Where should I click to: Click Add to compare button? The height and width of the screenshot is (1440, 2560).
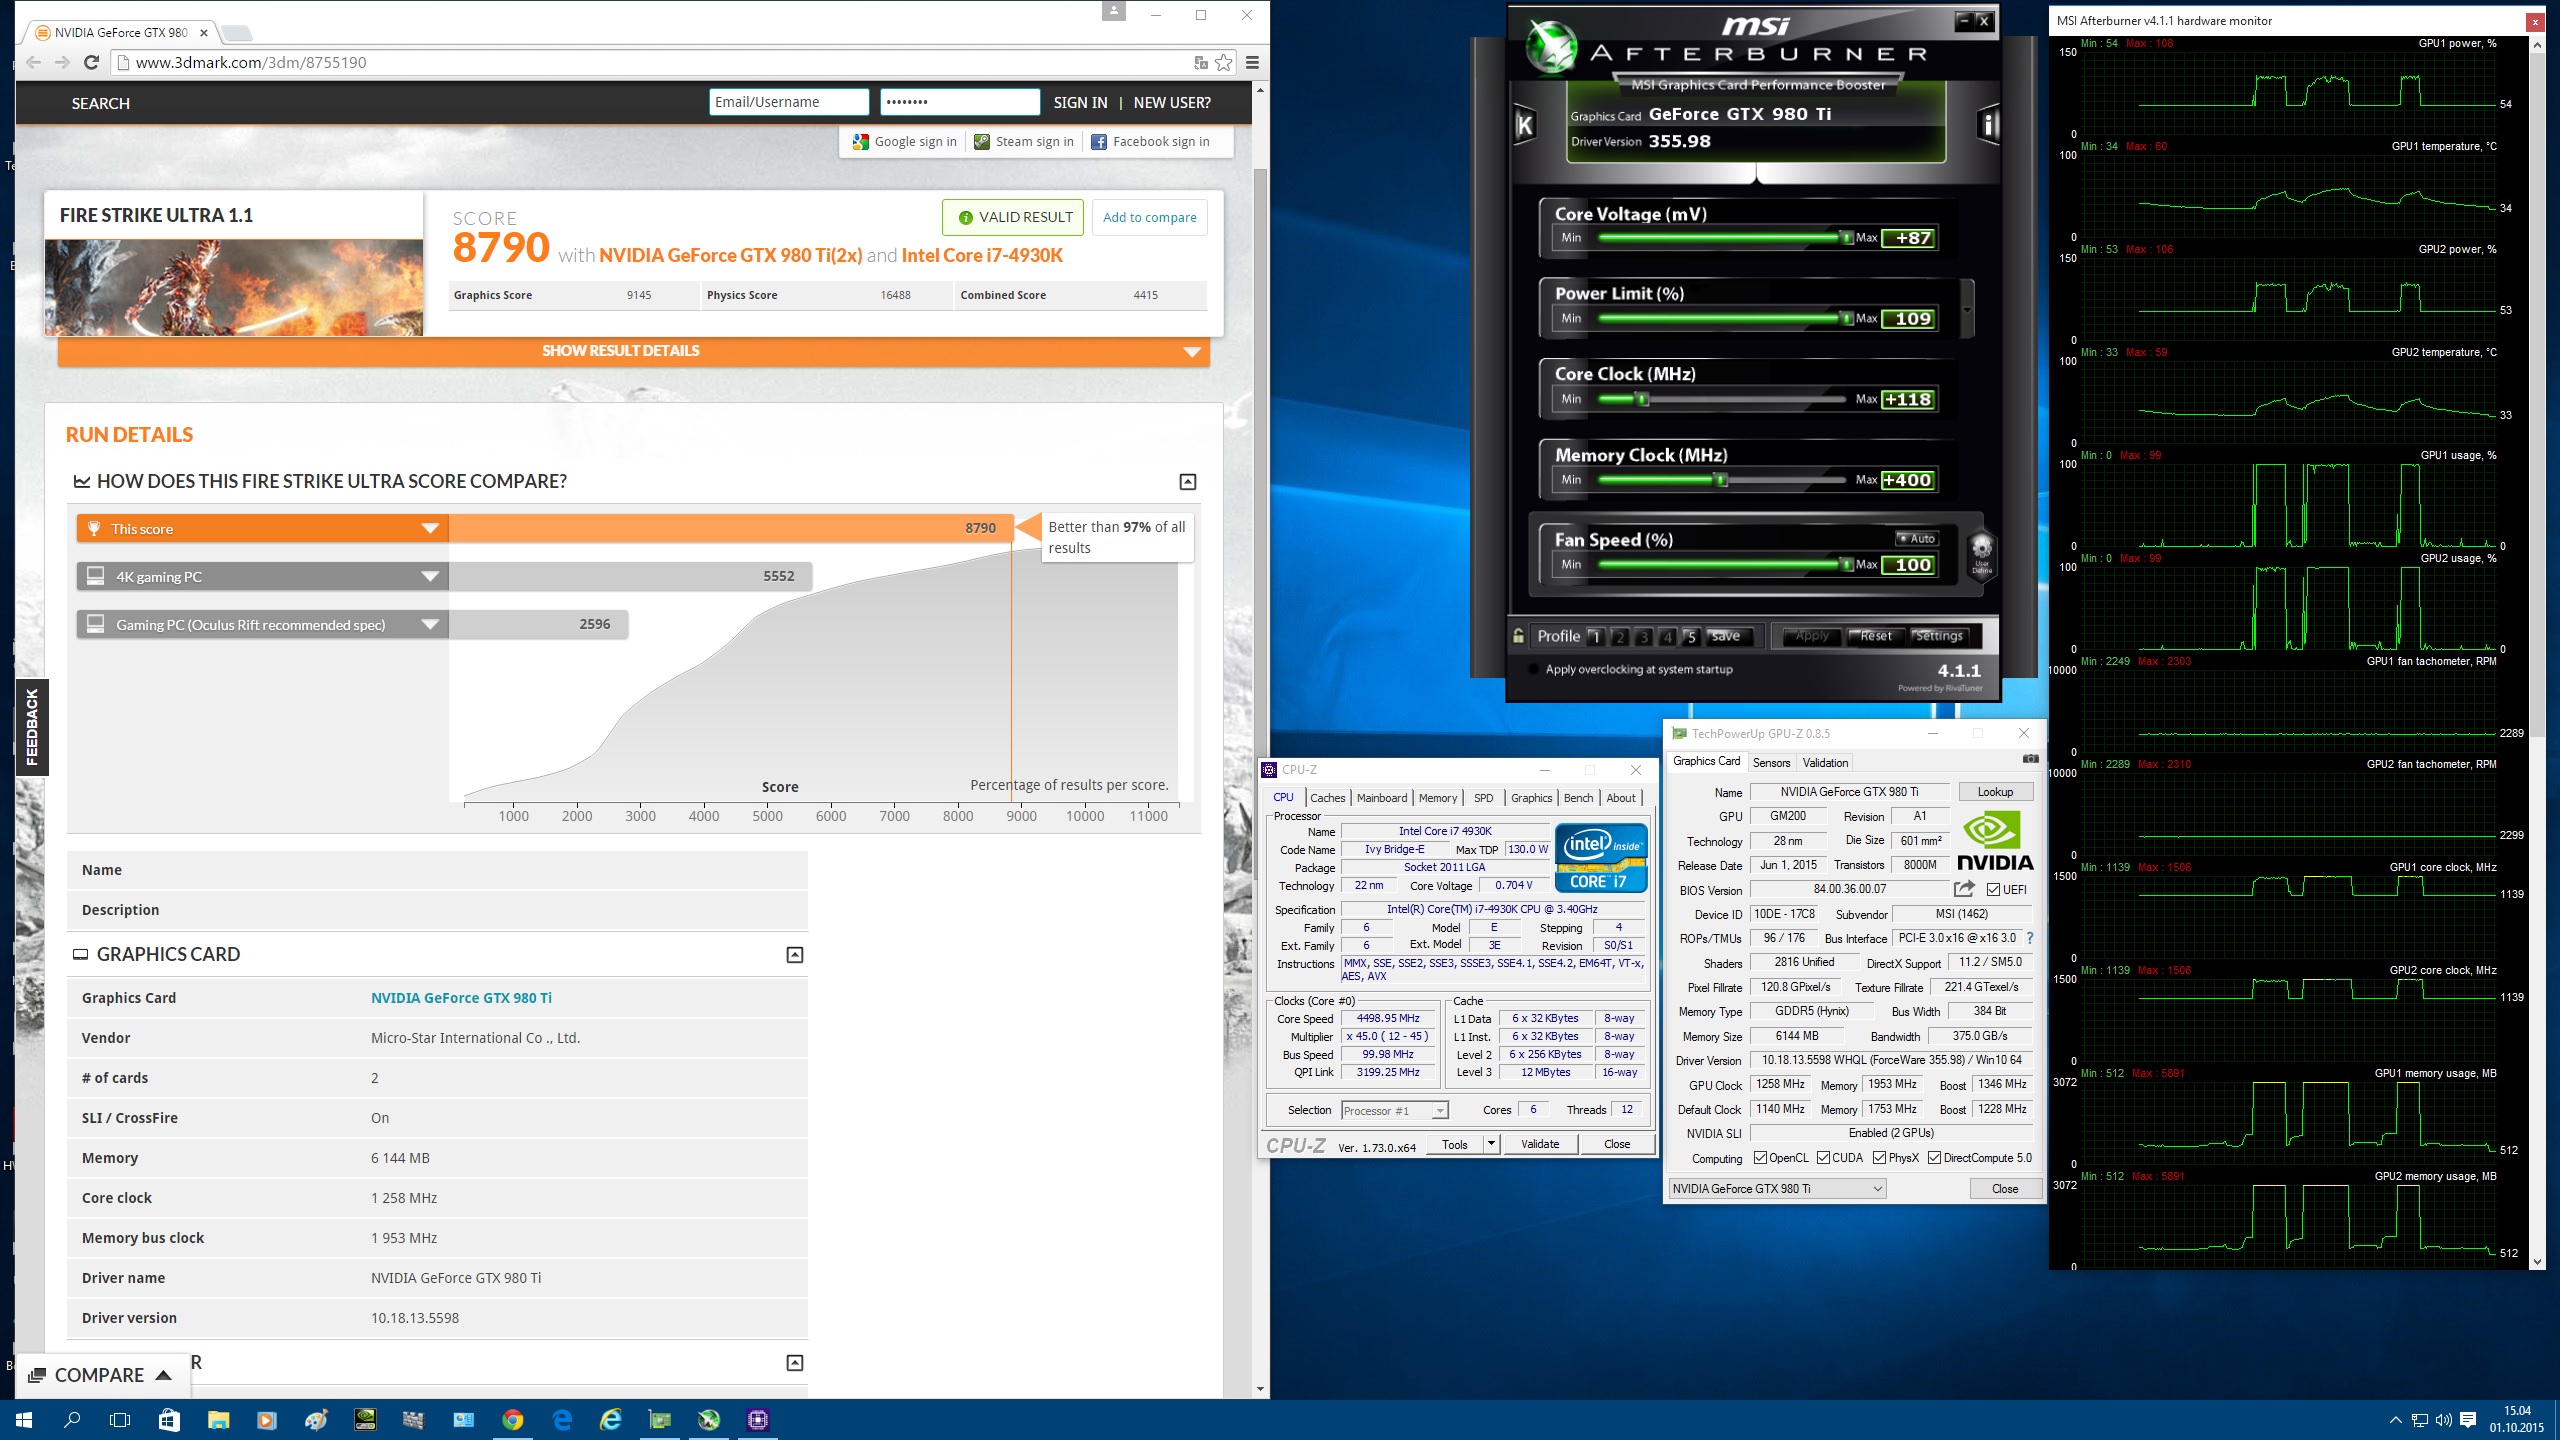(1149, 217)
